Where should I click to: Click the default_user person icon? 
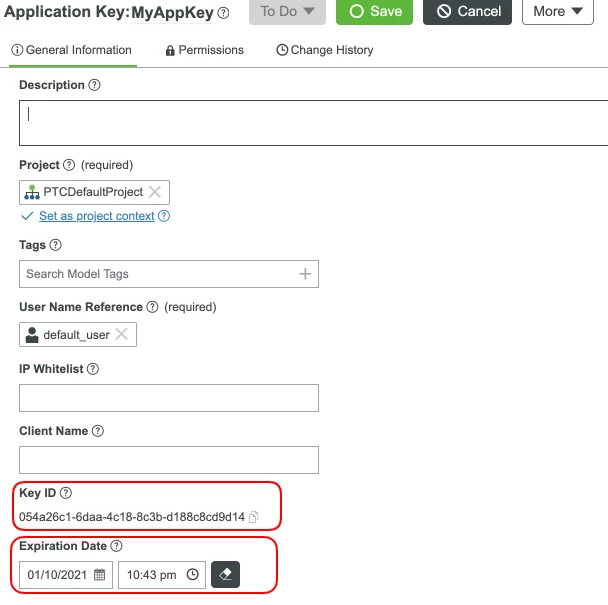tap(32, 335)
